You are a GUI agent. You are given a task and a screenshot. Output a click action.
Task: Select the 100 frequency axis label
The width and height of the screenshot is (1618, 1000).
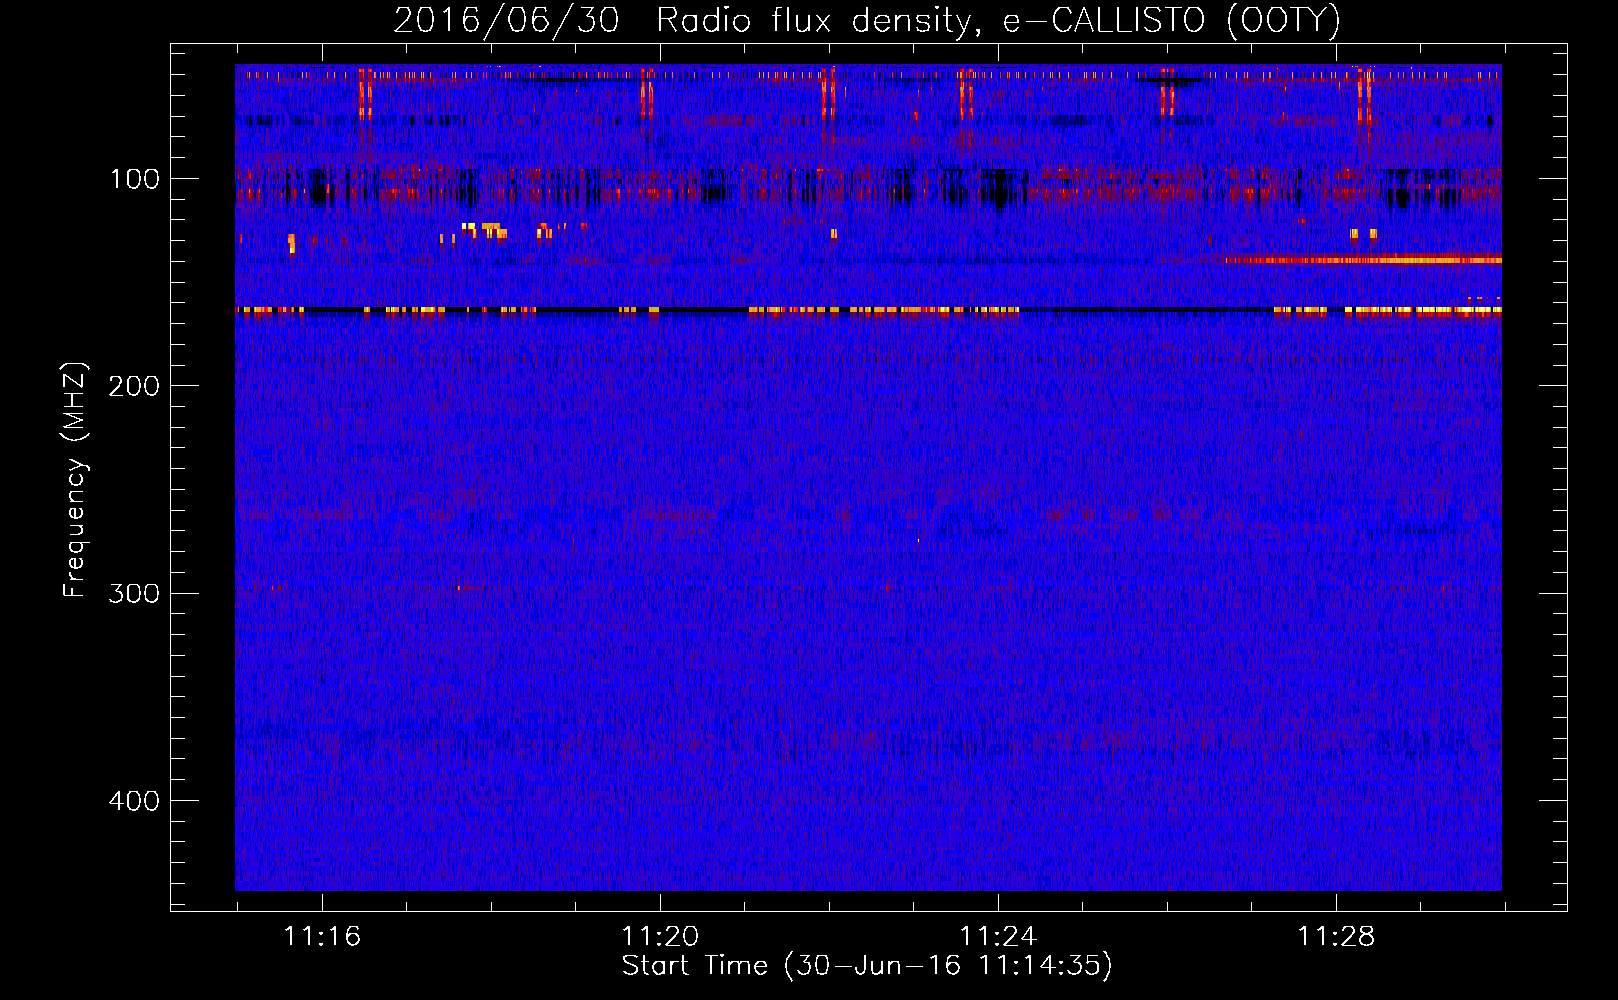(x=135, y=180)
